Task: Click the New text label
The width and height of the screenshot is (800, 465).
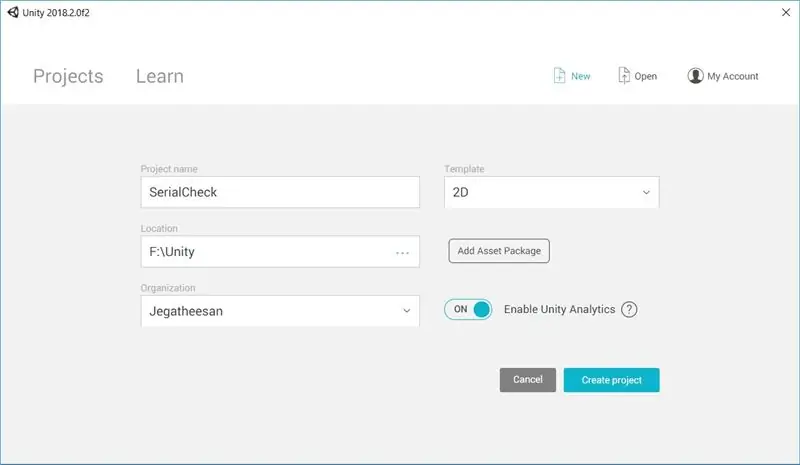Action: point(581,76)
